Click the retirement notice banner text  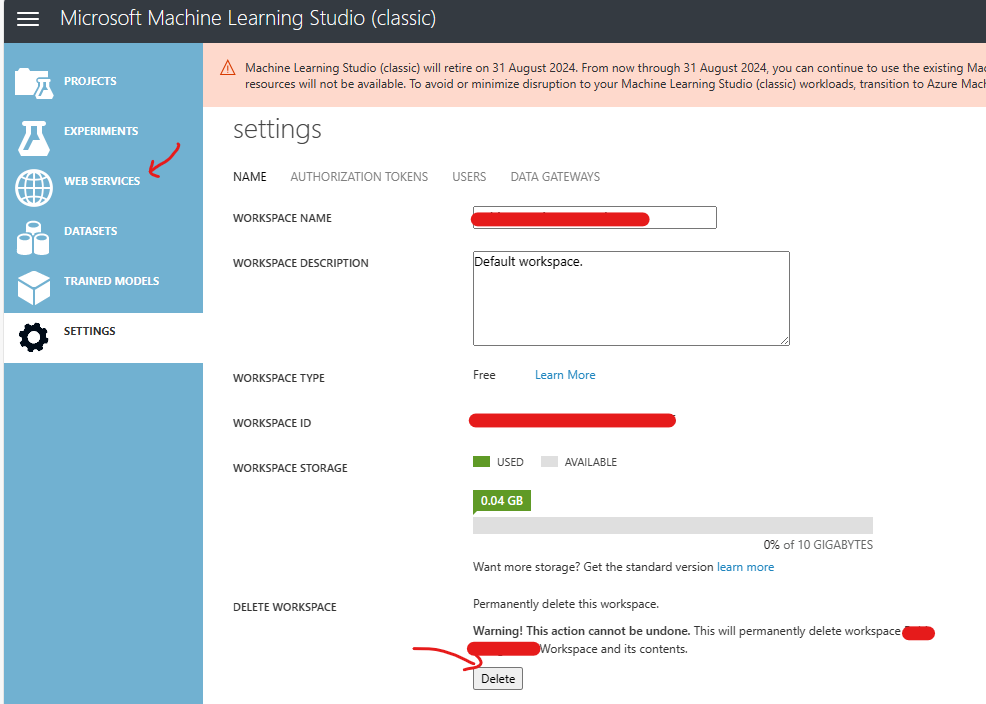point(615,75)
